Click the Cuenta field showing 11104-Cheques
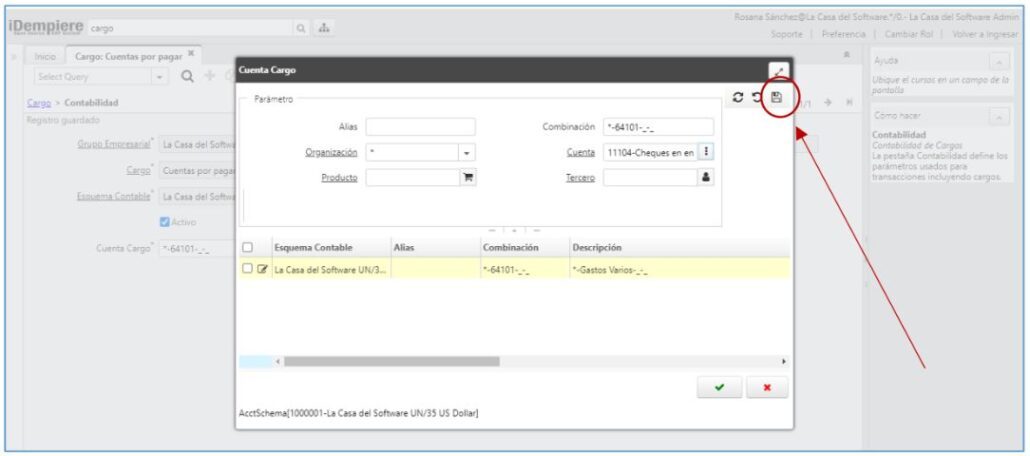Screen dimensions: 1030x456 tap(650, 152)
